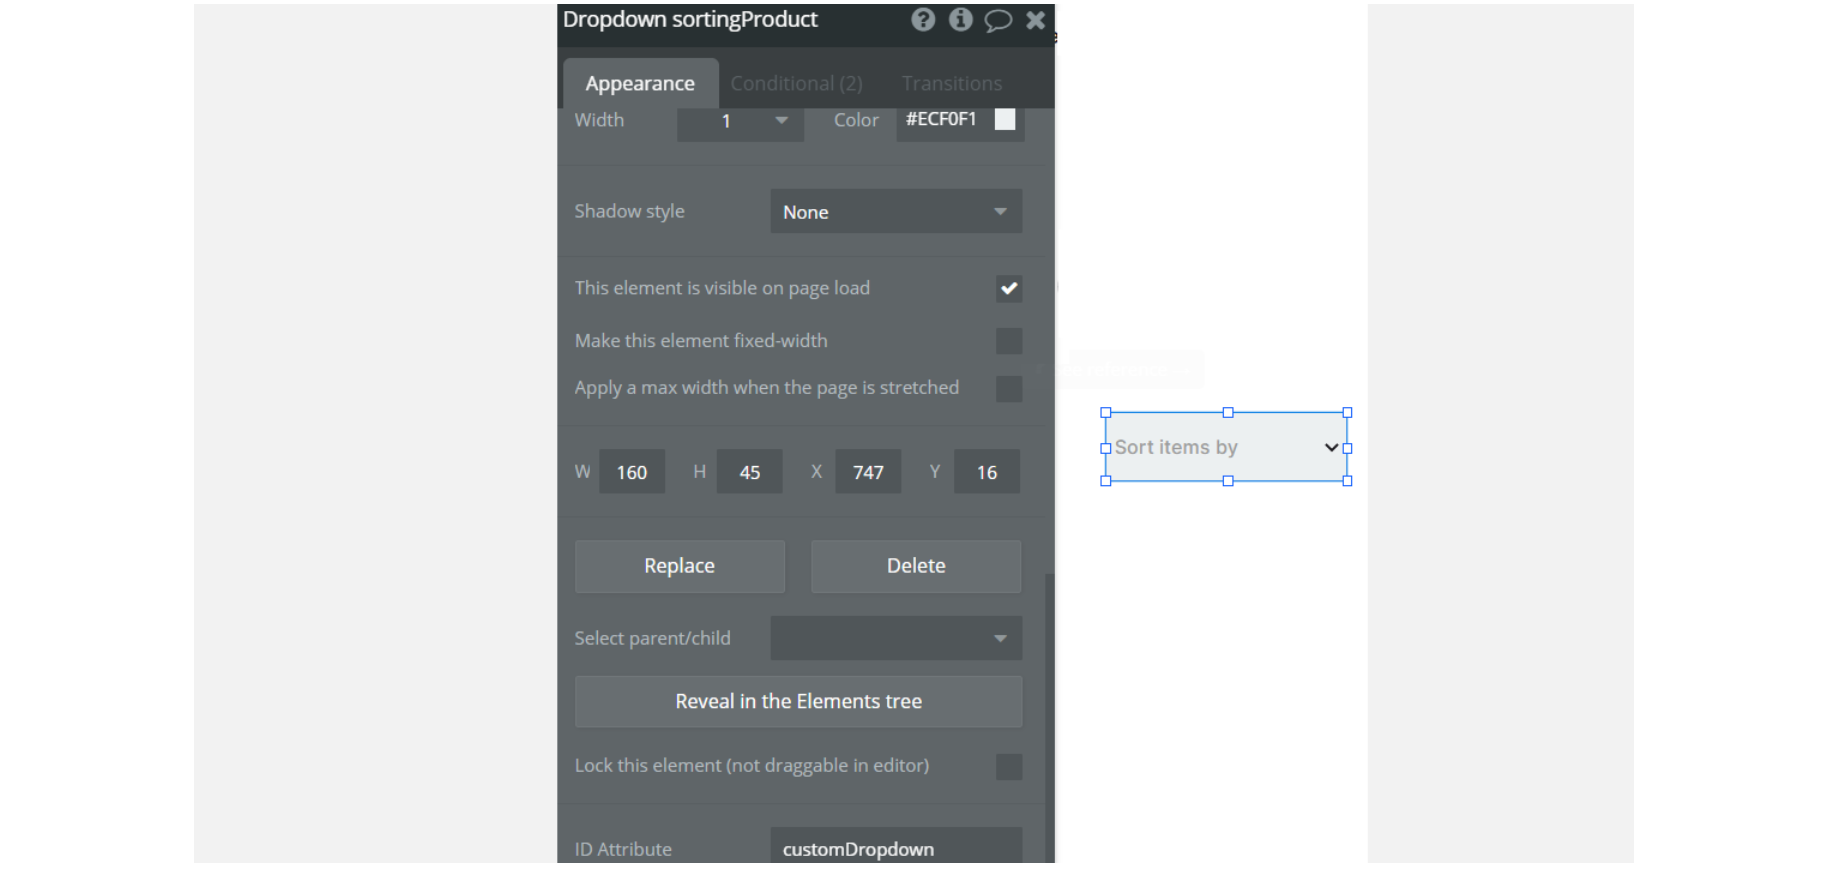Close the Dropdown sortingProduct panel

tap(1035, 20)
